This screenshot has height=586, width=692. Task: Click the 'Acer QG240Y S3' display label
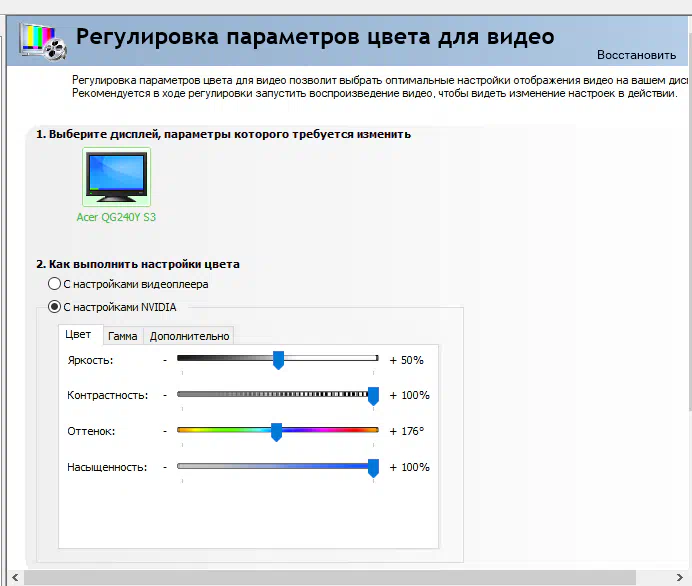[x=116, y=217]
